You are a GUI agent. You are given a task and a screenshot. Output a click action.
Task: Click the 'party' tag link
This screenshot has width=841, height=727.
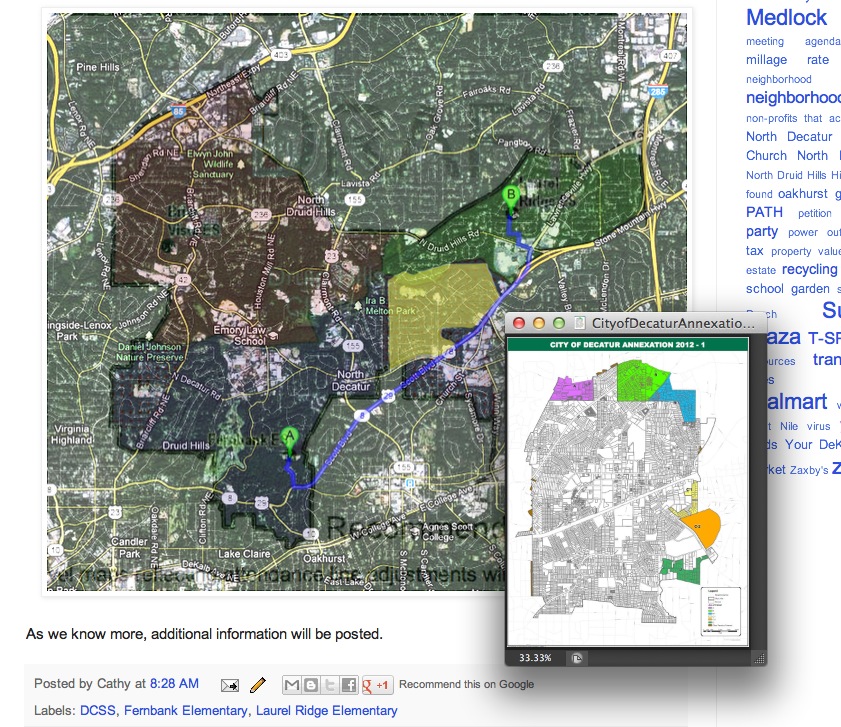762,231
